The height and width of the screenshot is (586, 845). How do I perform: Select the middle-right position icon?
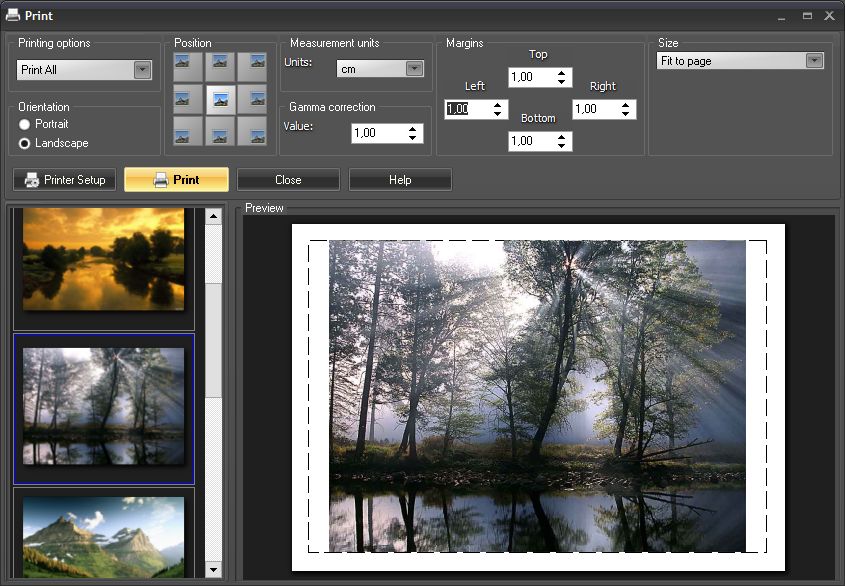click(252, 99)
